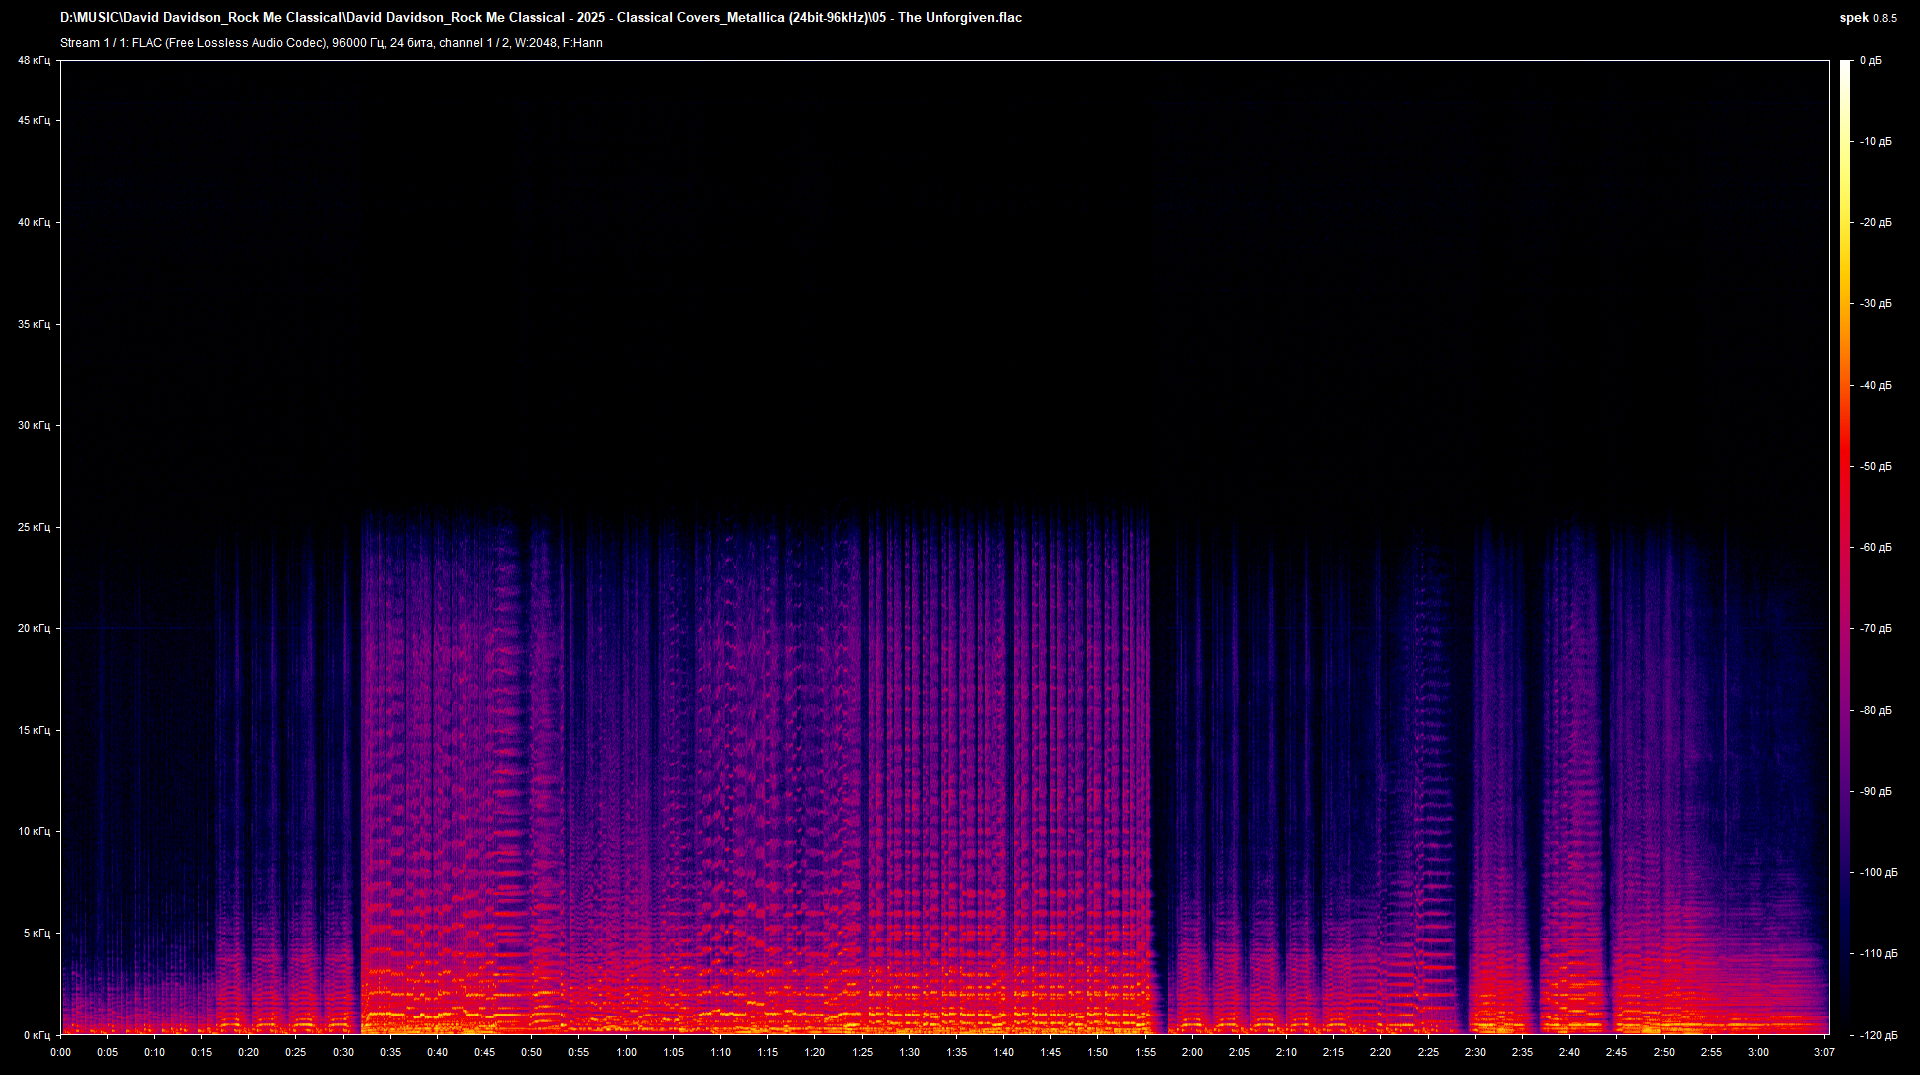The height and width of the screenshot is (1075, 1920).
Task: Click the -30 дБ level scale label
Action: [1875, 304]
